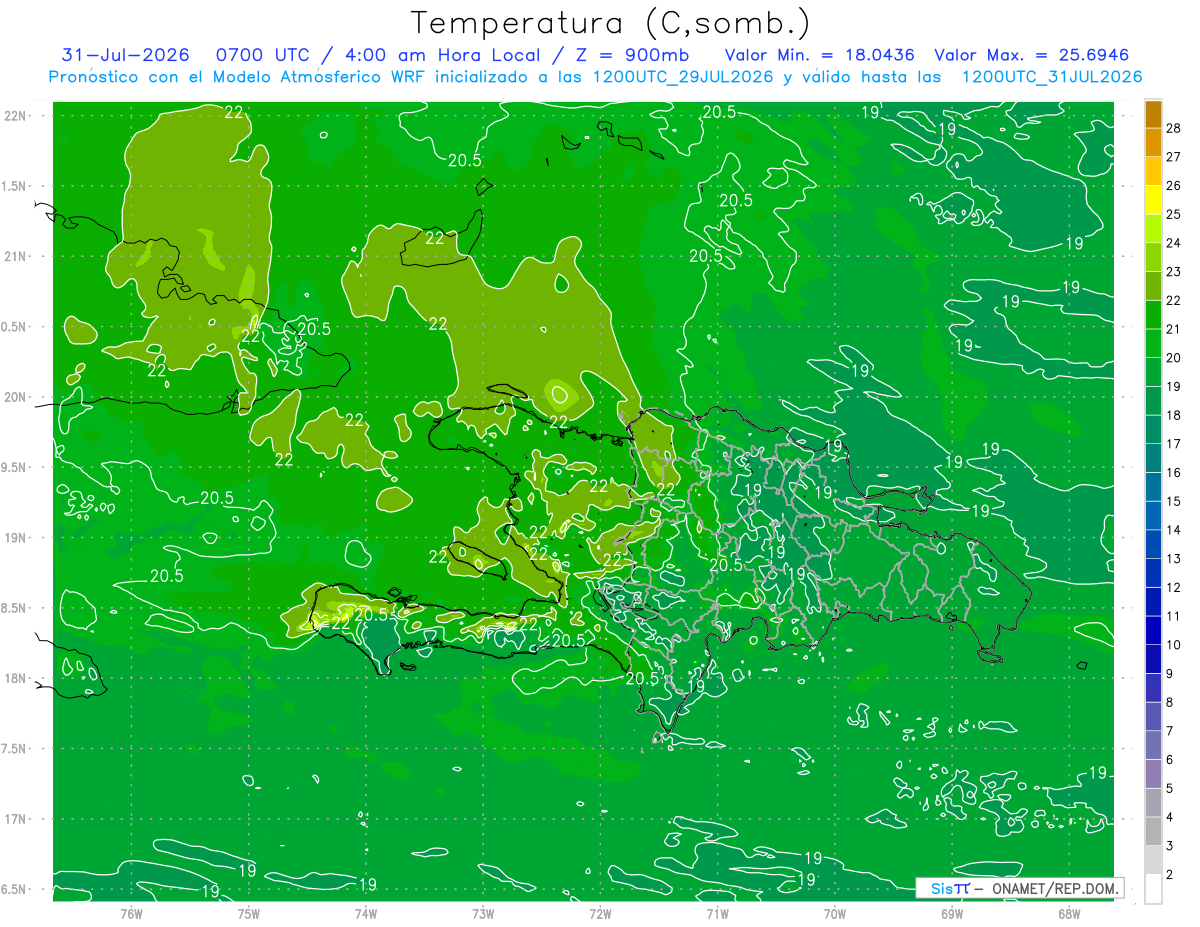Click the "18N" latitude axis label

click(17, 679)
